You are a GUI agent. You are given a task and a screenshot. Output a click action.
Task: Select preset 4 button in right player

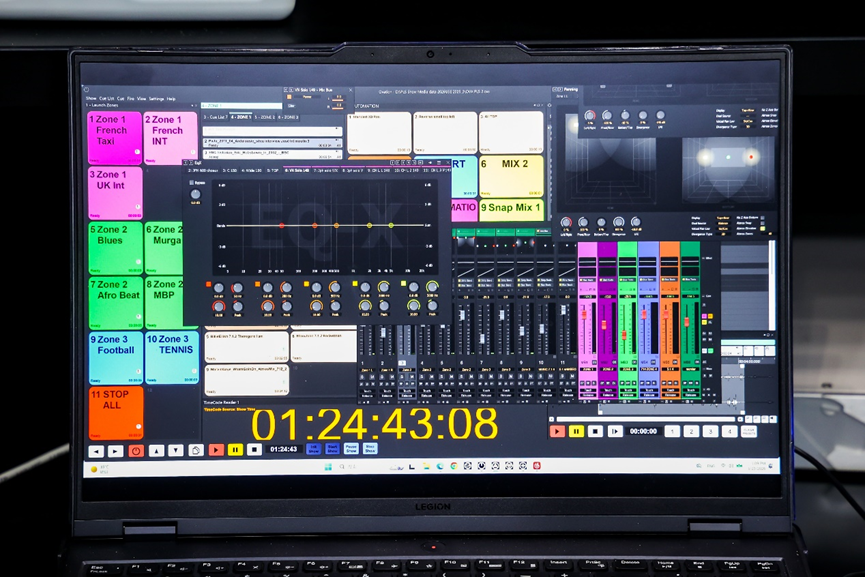[x=729, y=431]
